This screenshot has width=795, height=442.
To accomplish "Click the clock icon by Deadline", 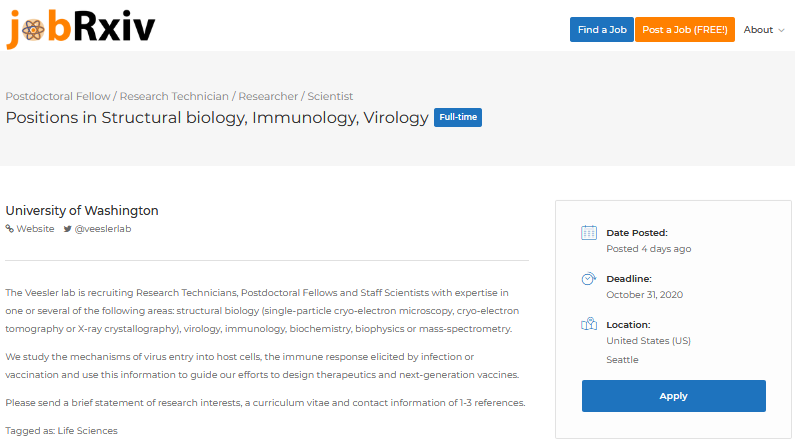I will click(x=589, y=279).
